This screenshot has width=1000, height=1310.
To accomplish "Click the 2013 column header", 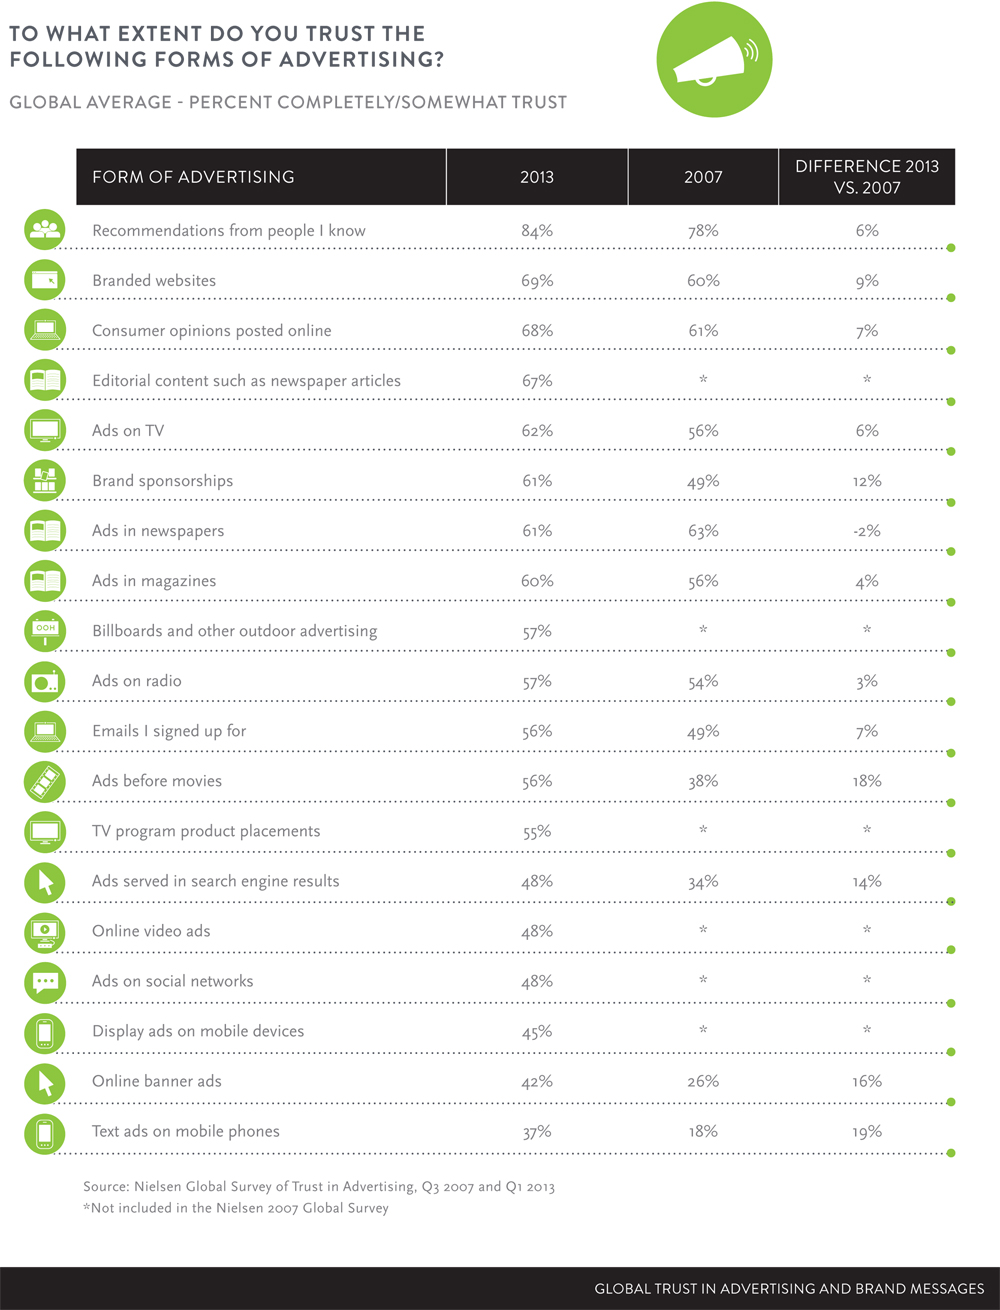I will [x=537, y=177].
